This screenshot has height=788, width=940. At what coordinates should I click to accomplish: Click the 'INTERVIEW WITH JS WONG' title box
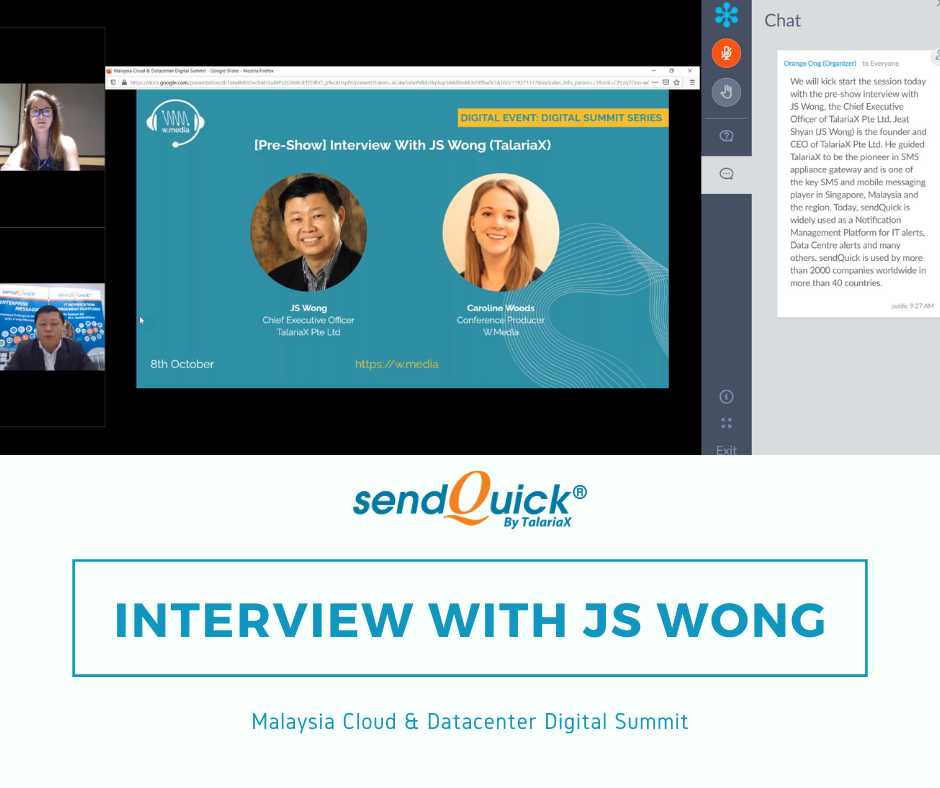(470, 618)
